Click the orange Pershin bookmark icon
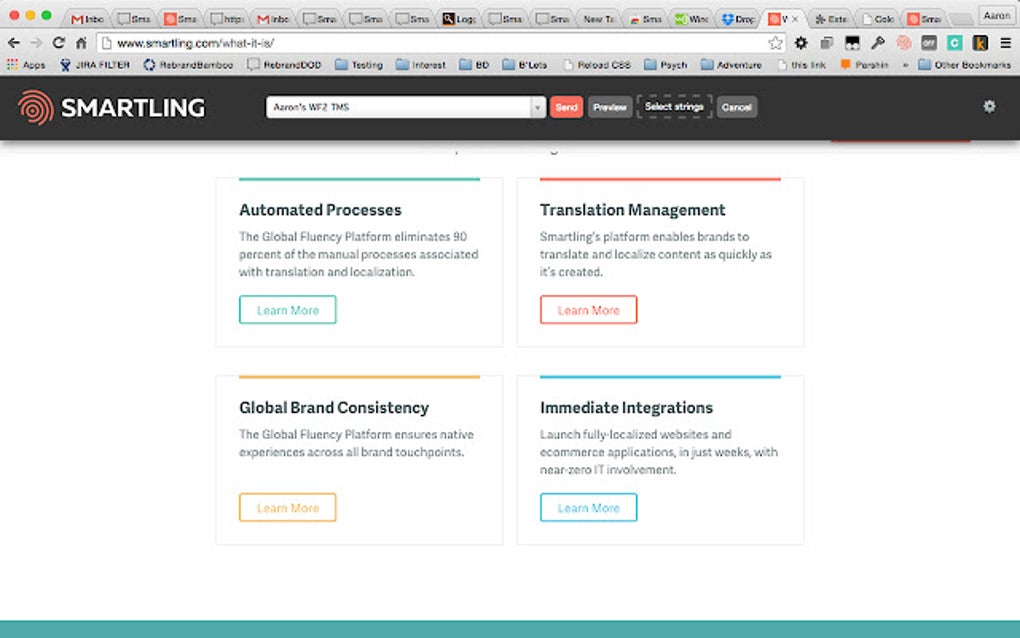 (845, 64)
